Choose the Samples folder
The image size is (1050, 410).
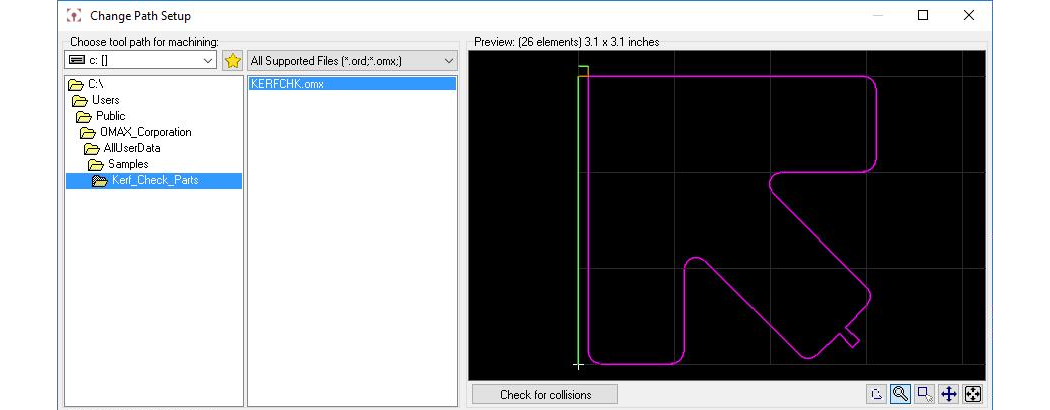click(128, 164)
